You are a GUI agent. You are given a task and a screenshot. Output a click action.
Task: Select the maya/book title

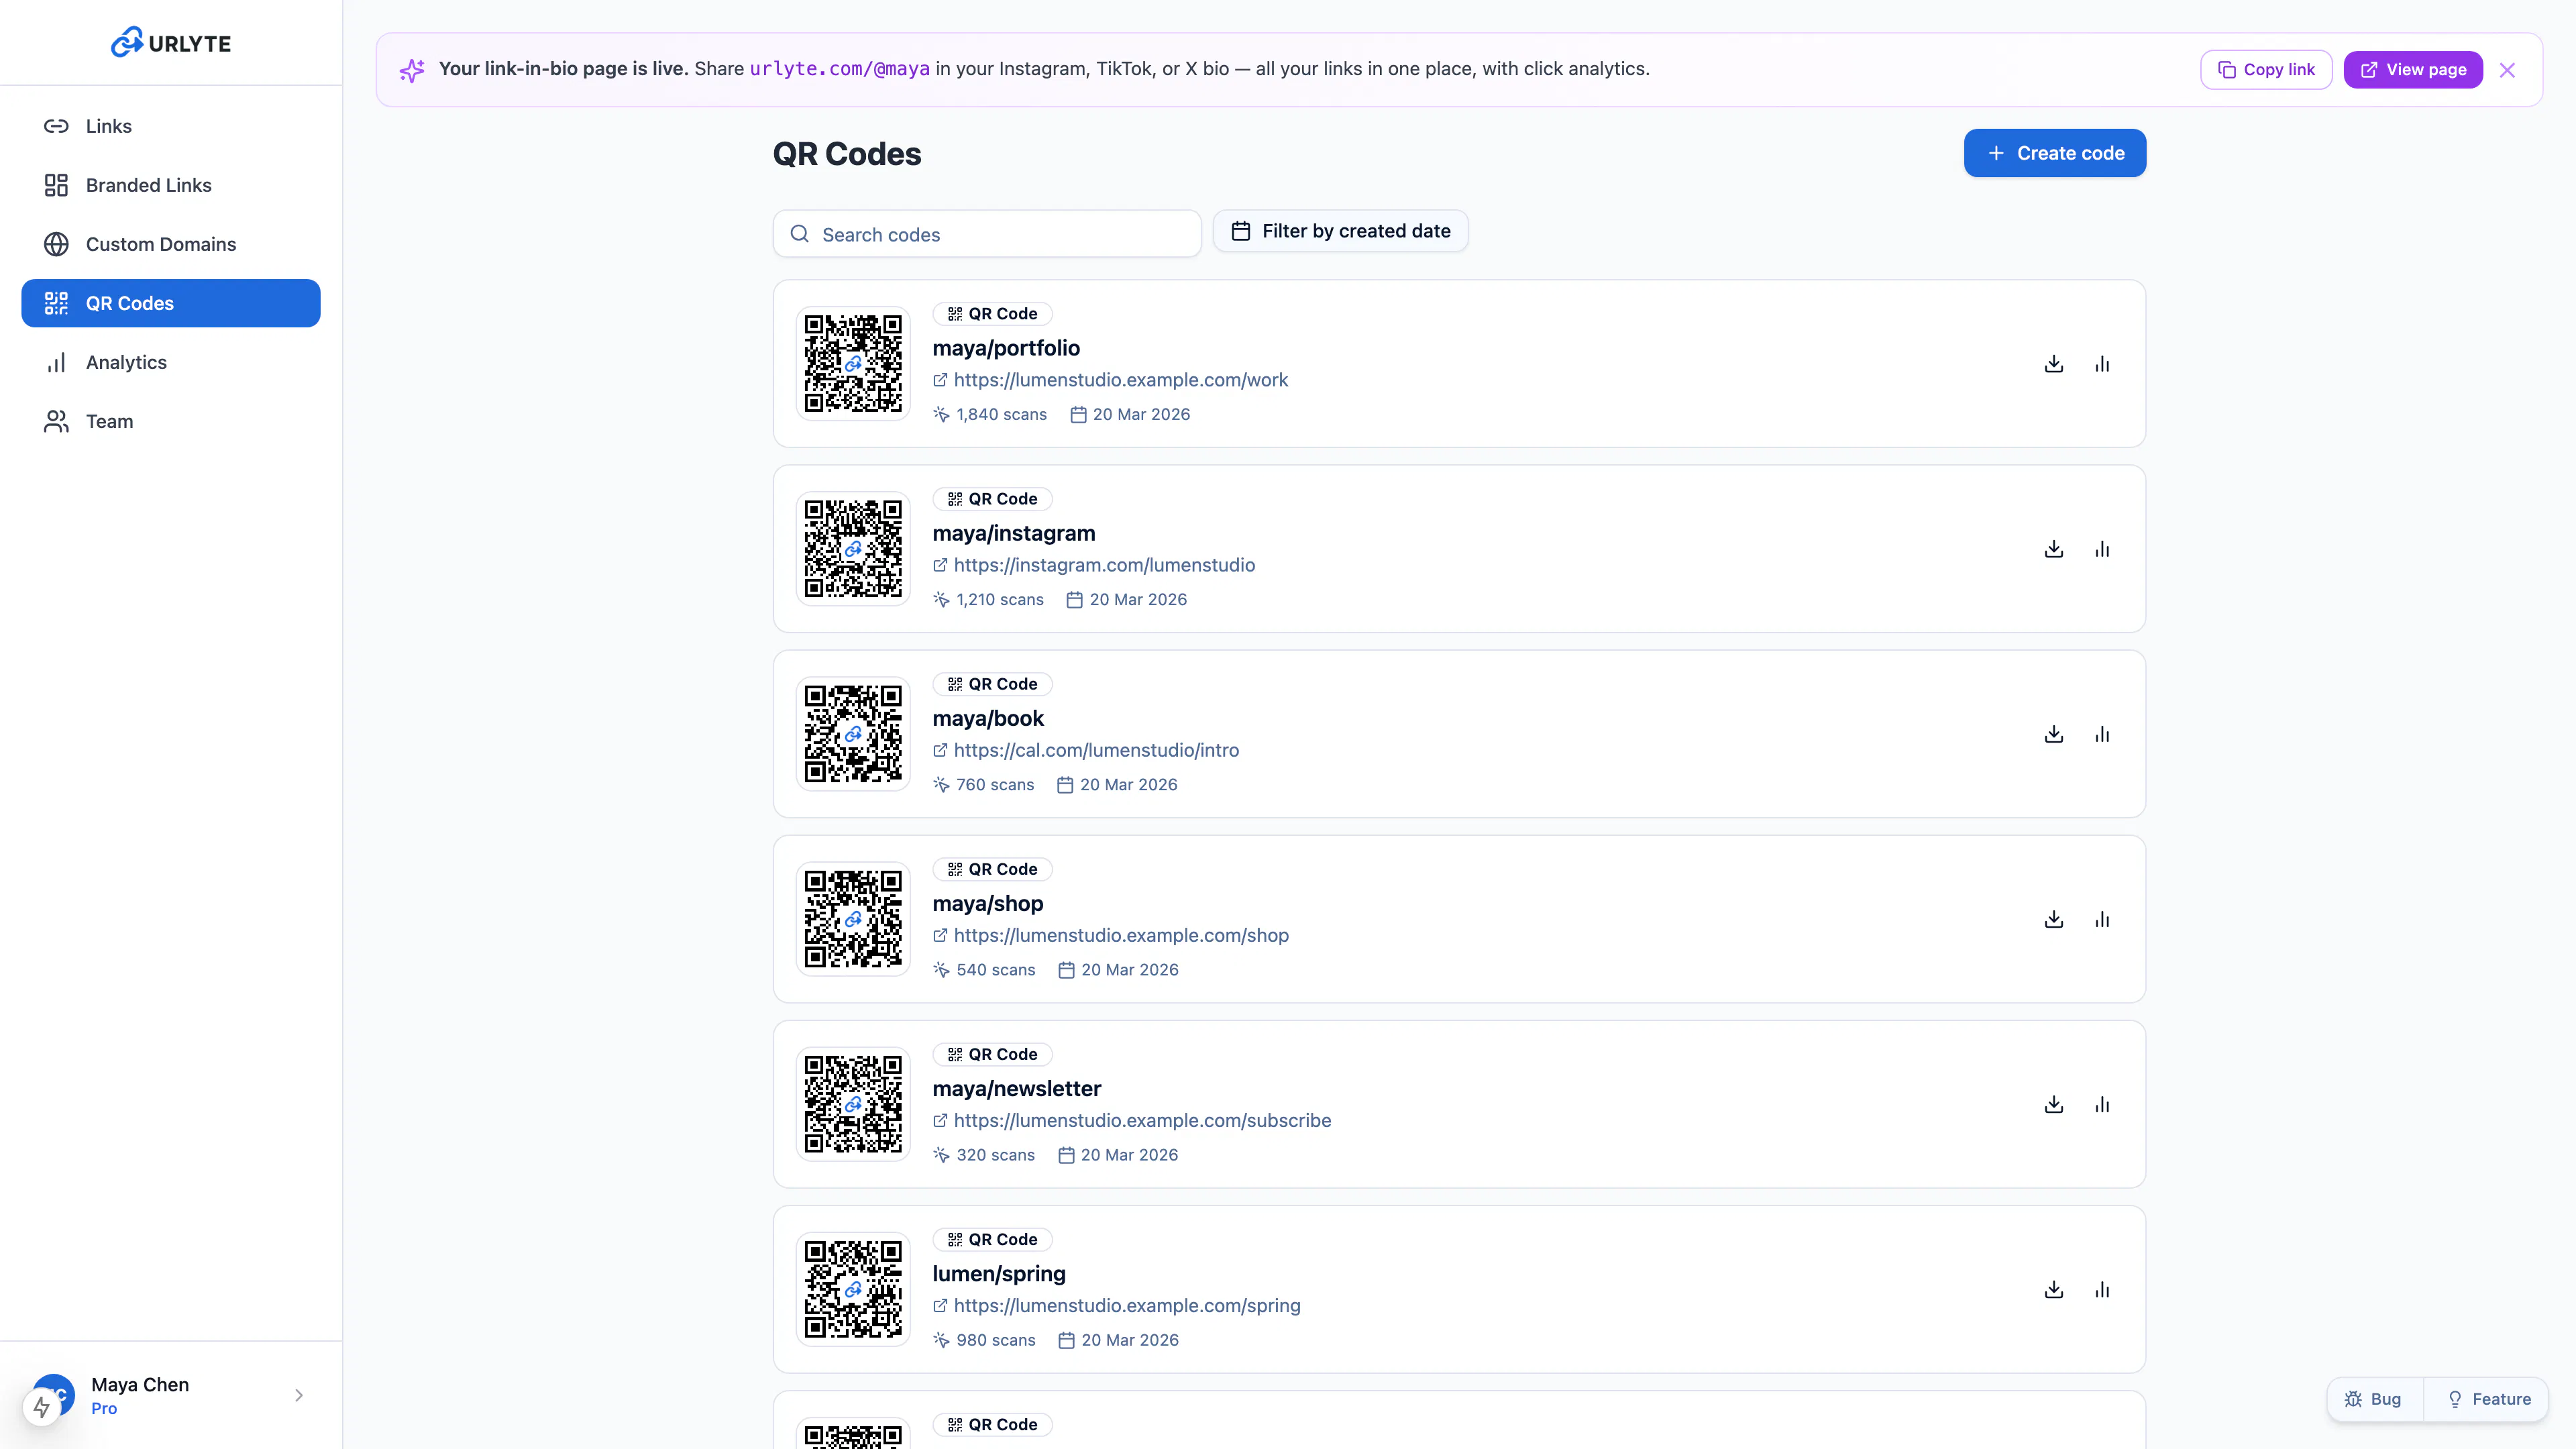pyautogui.click(x=988, y=718)
